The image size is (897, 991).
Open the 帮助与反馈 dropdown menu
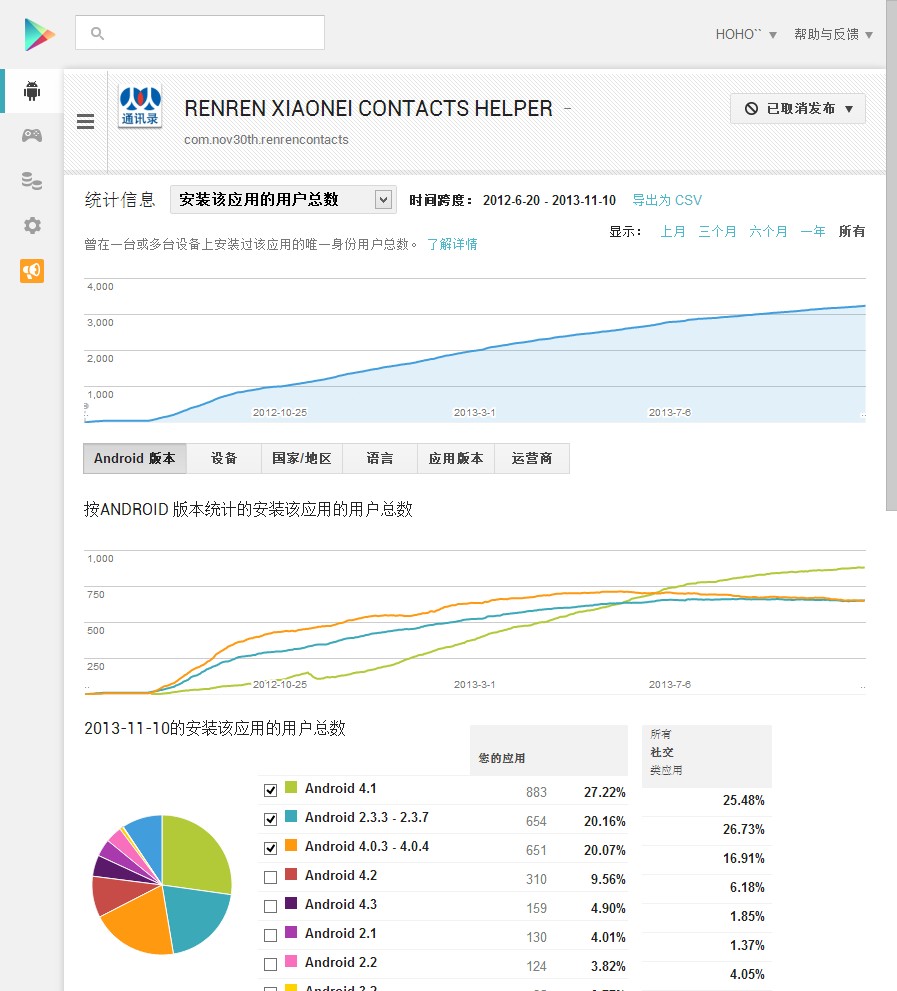coord(833,34)
